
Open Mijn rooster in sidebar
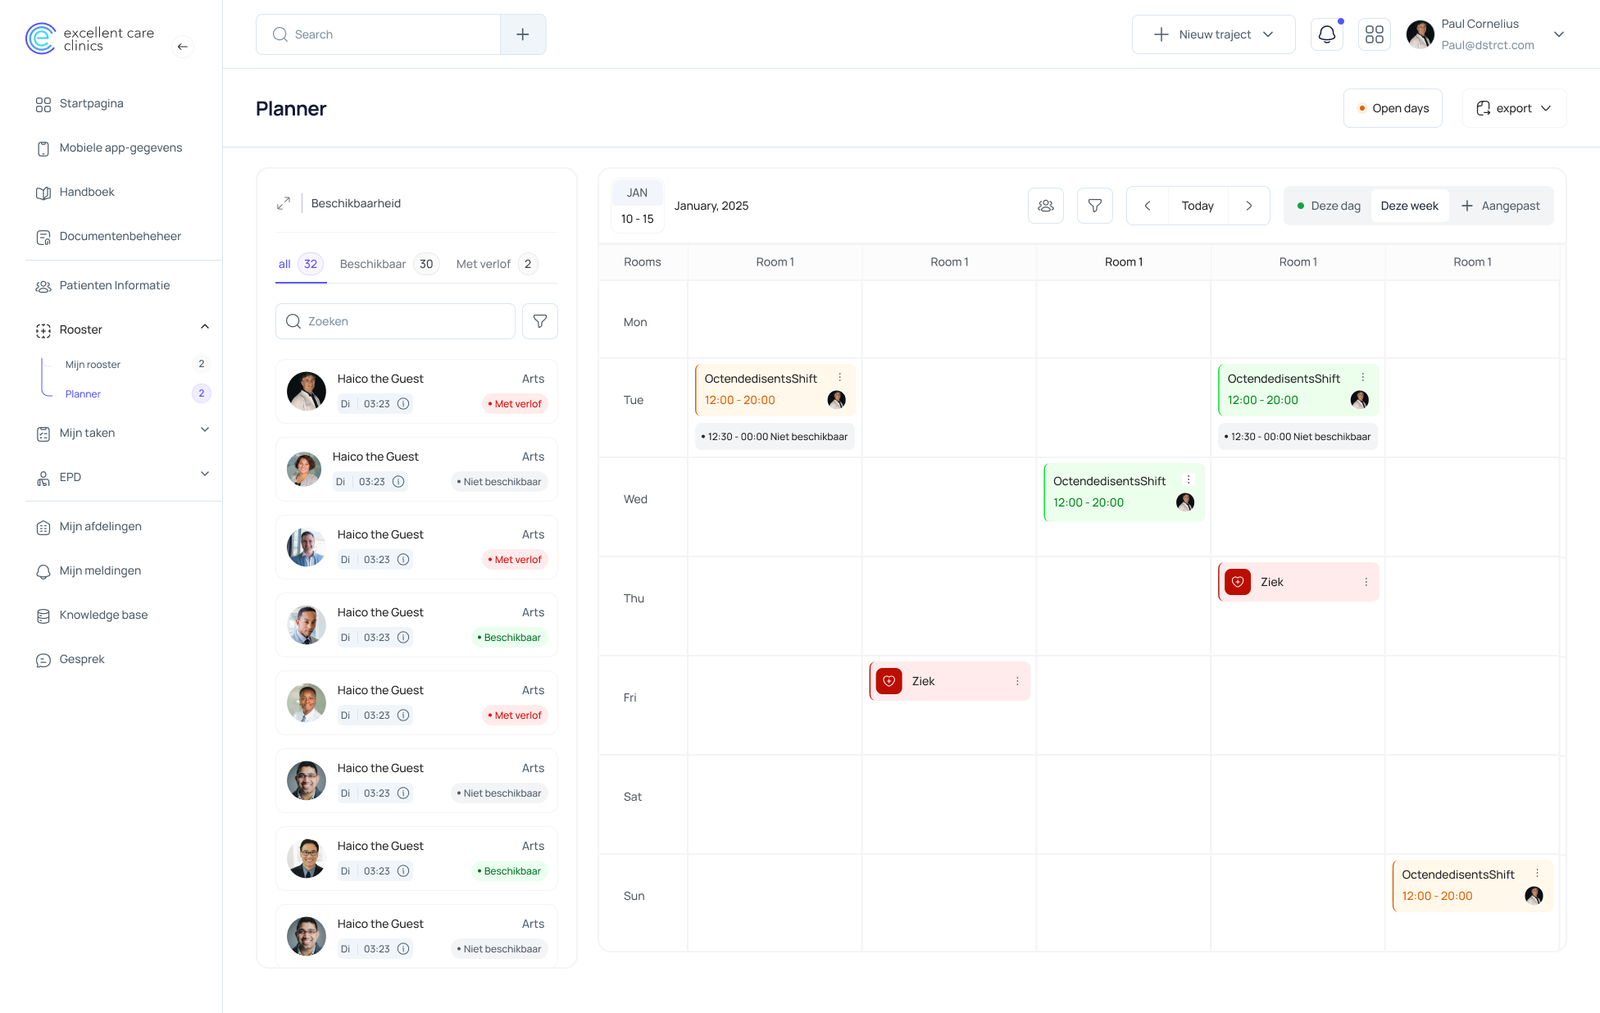(x=93, y=364)
